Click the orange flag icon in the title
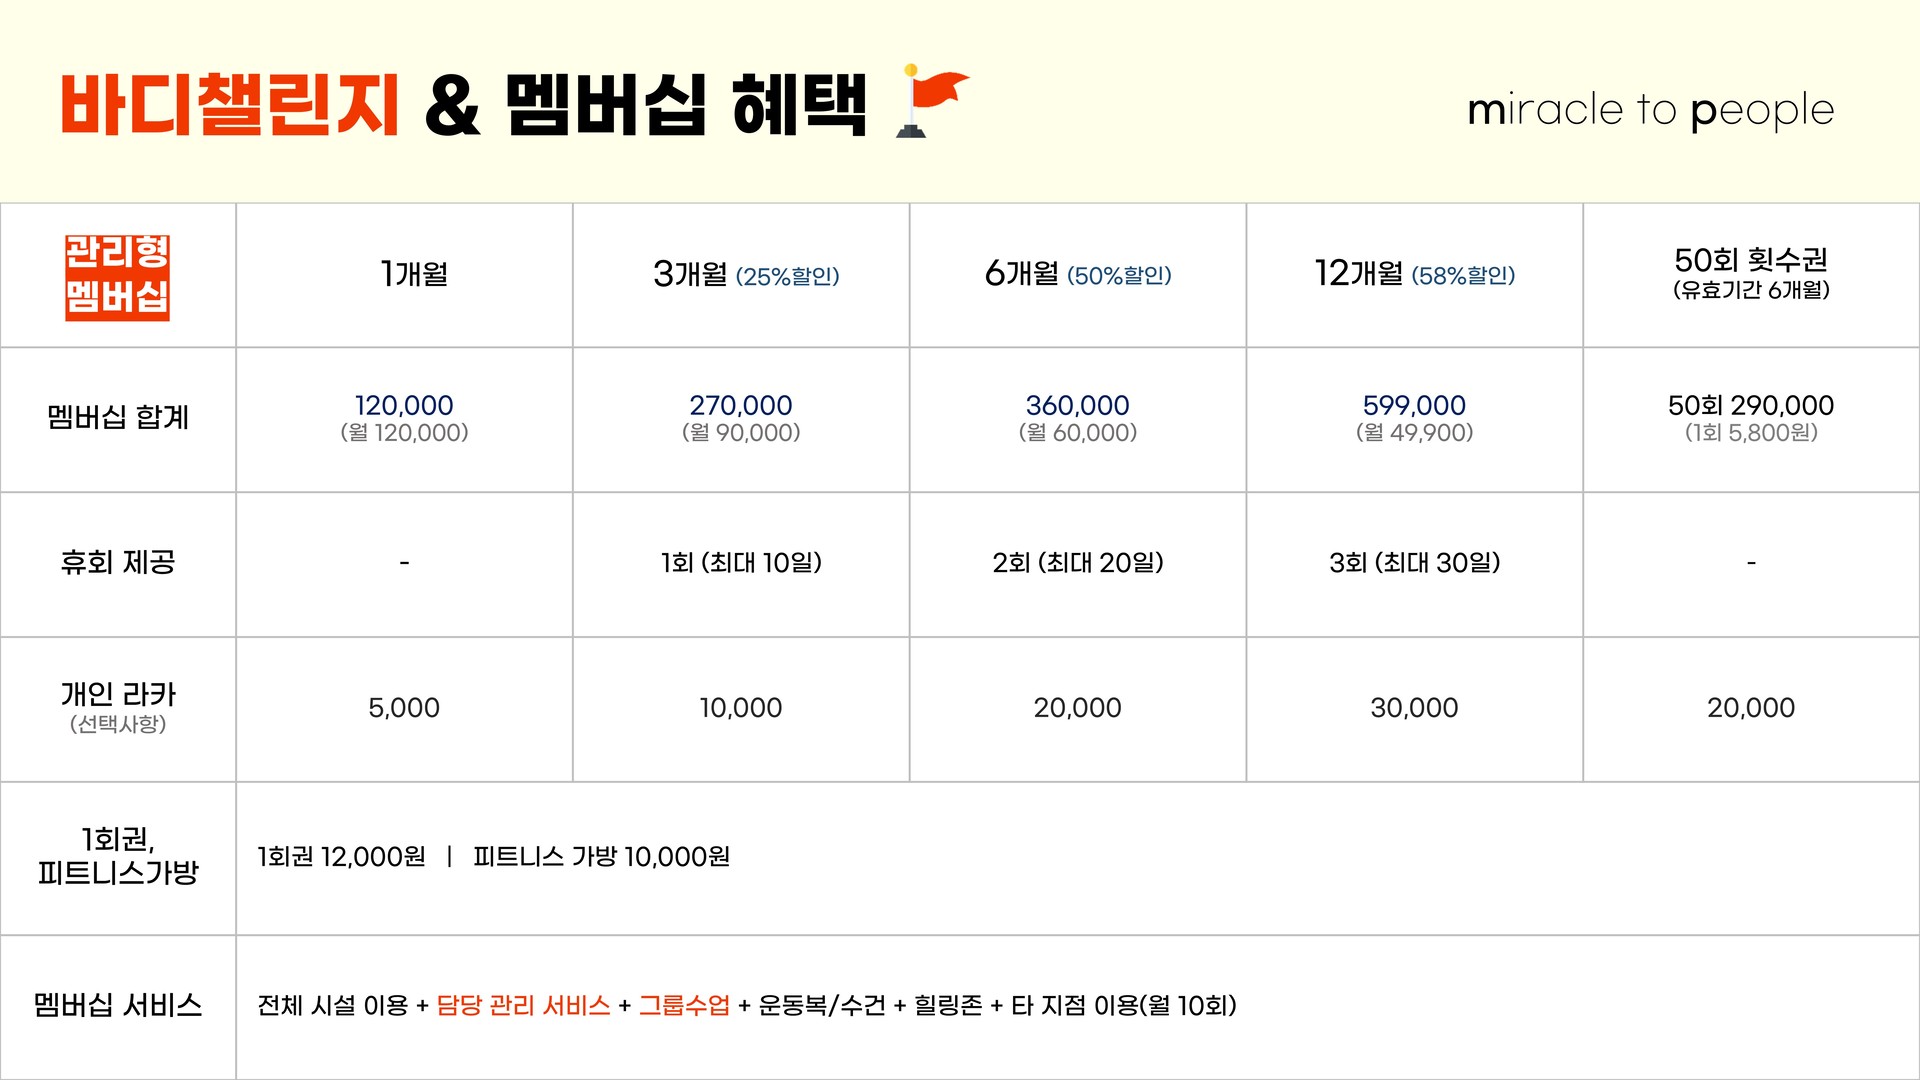This screenshot has width=1920, height=1080. click(934, 100)
